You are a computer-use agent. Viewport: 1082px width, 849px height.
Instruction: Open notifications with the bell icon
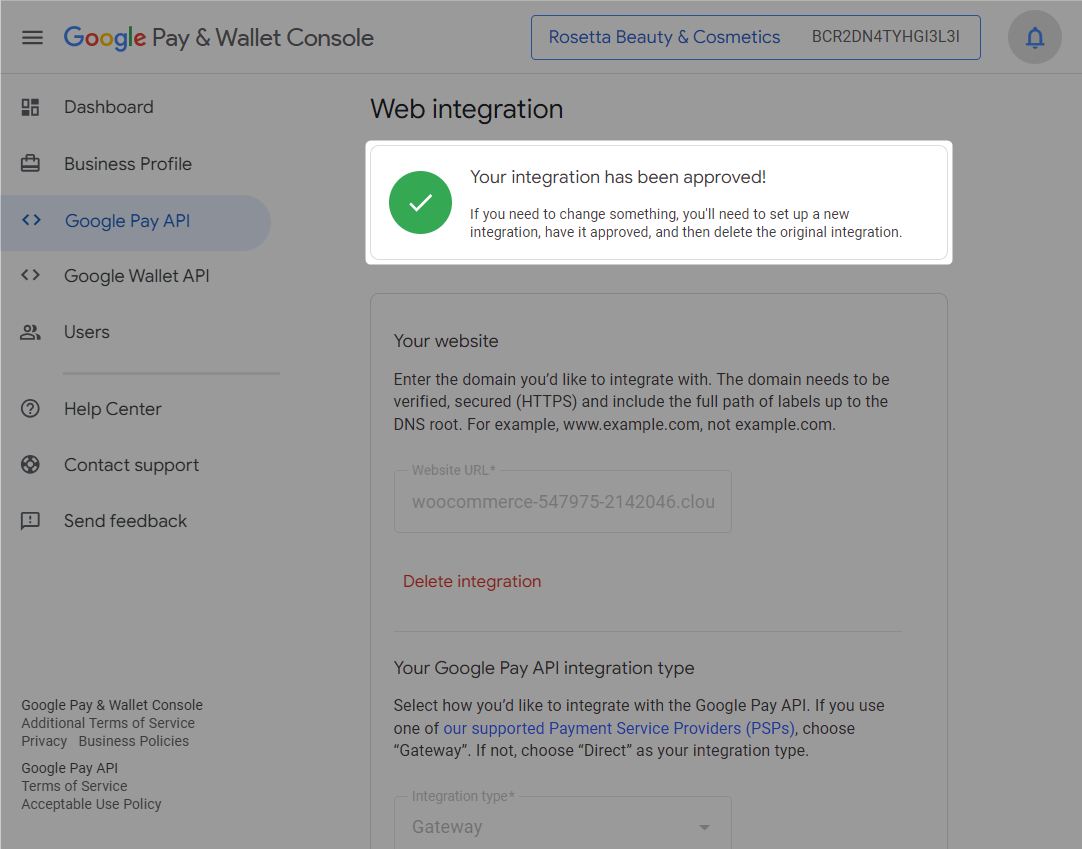click(x=1035, y=36)
